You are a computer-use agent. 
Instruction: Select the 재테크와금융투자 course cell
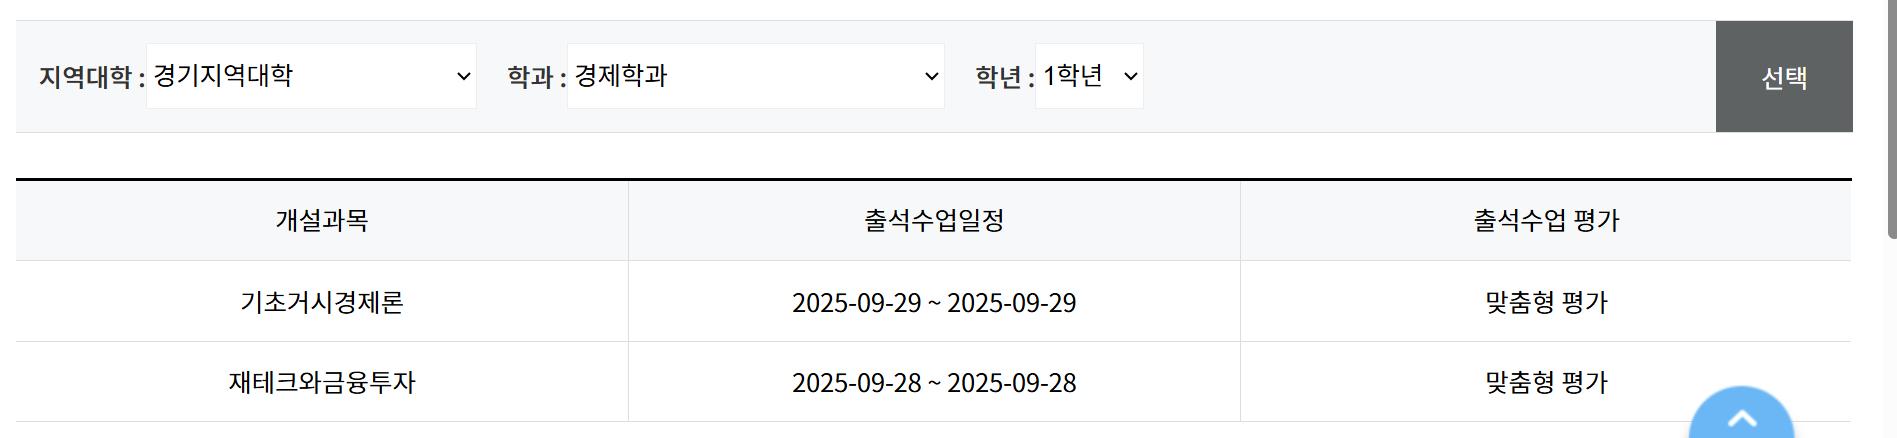coord(322,382)
